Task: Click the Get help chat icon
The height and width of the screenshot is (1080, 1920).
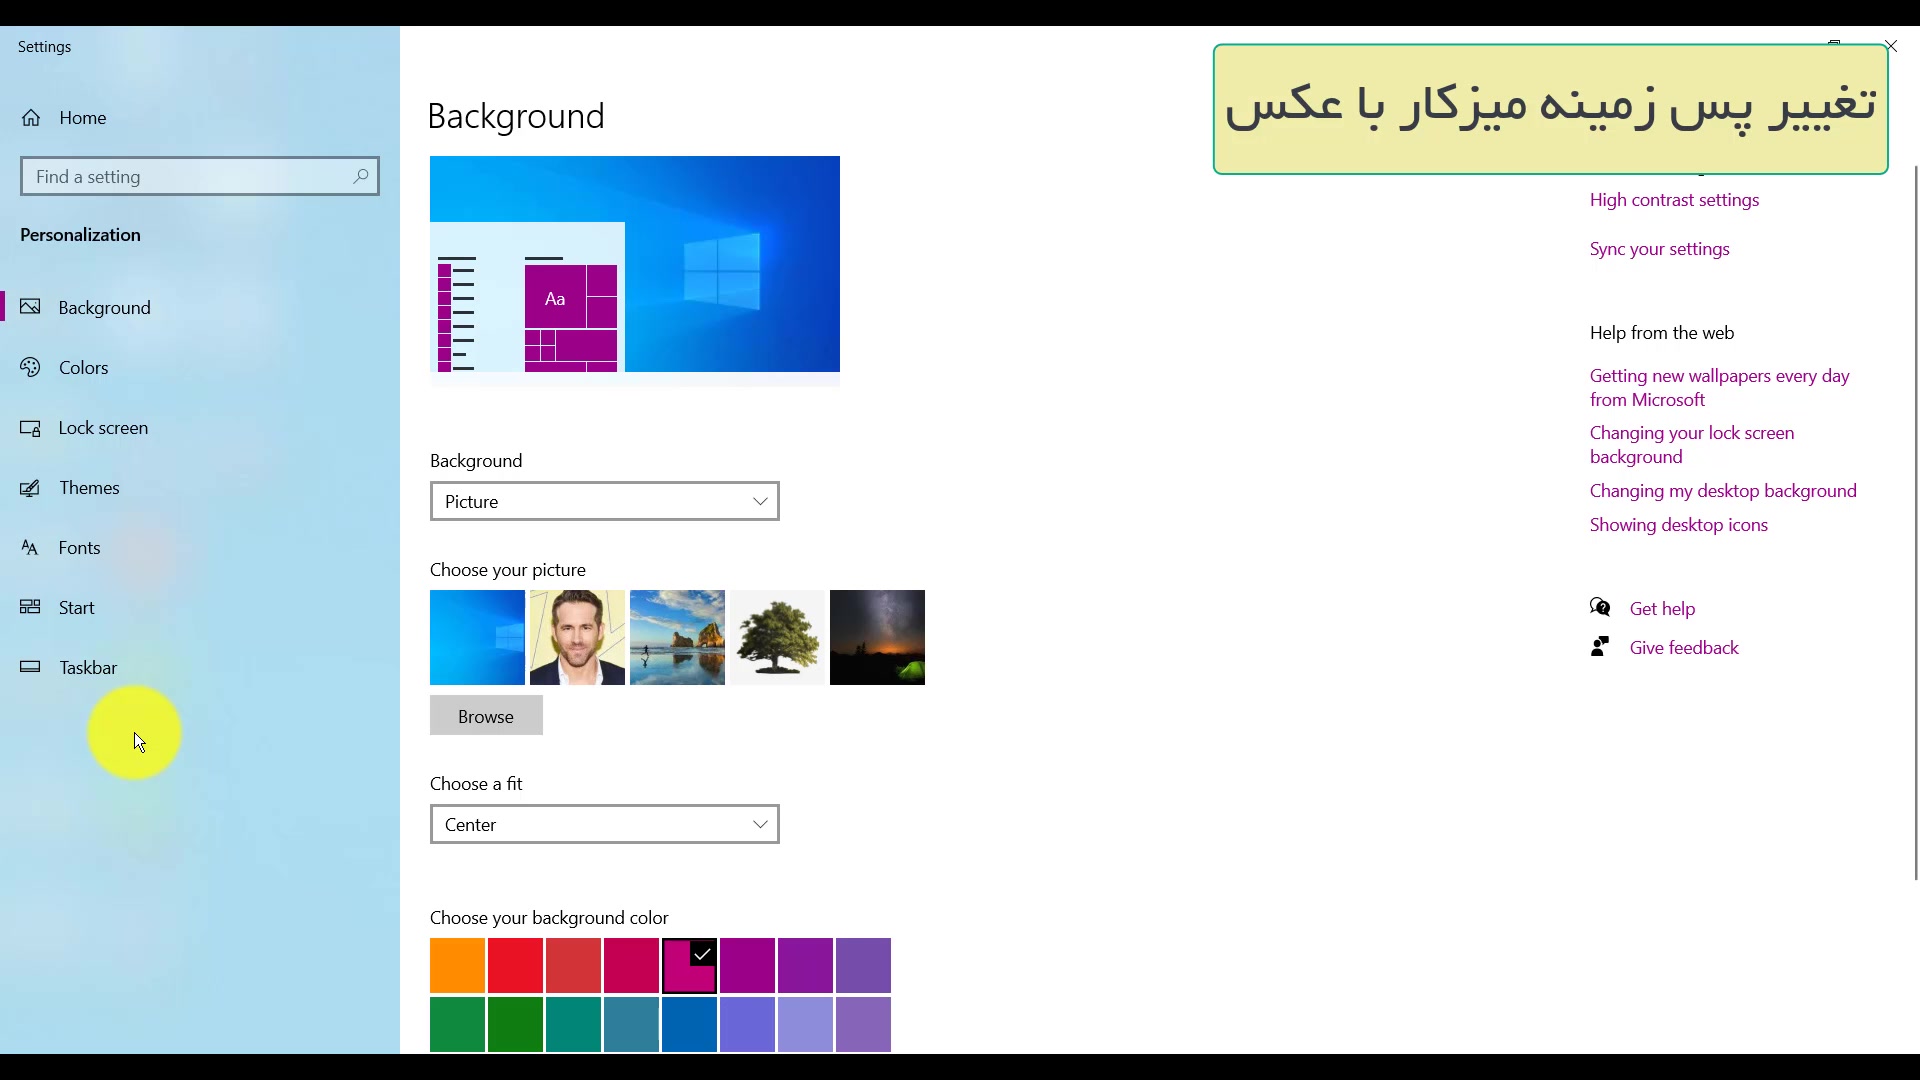Action: pos(1600,608)
